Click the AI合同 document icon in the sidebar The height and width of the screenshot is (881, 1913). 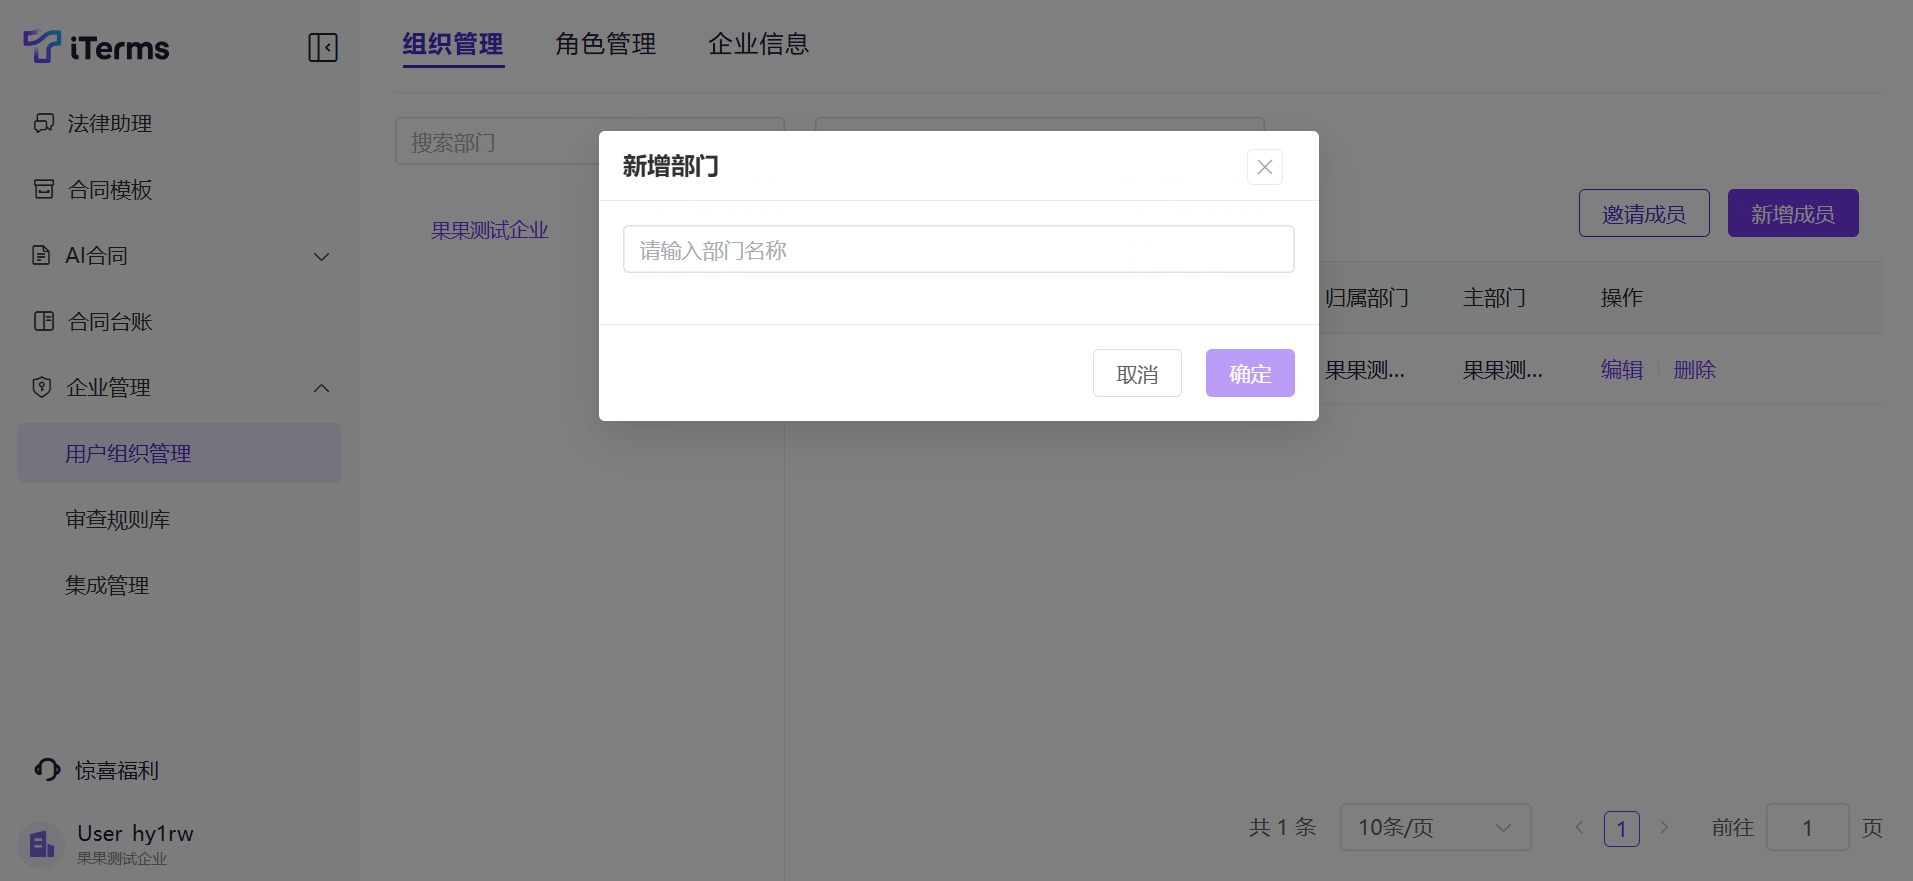pos(41,255)
